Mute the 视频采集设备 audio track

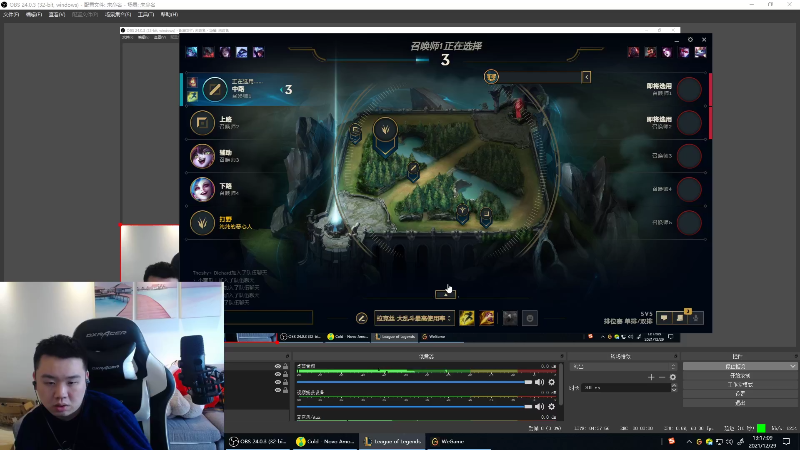point(539,407)
